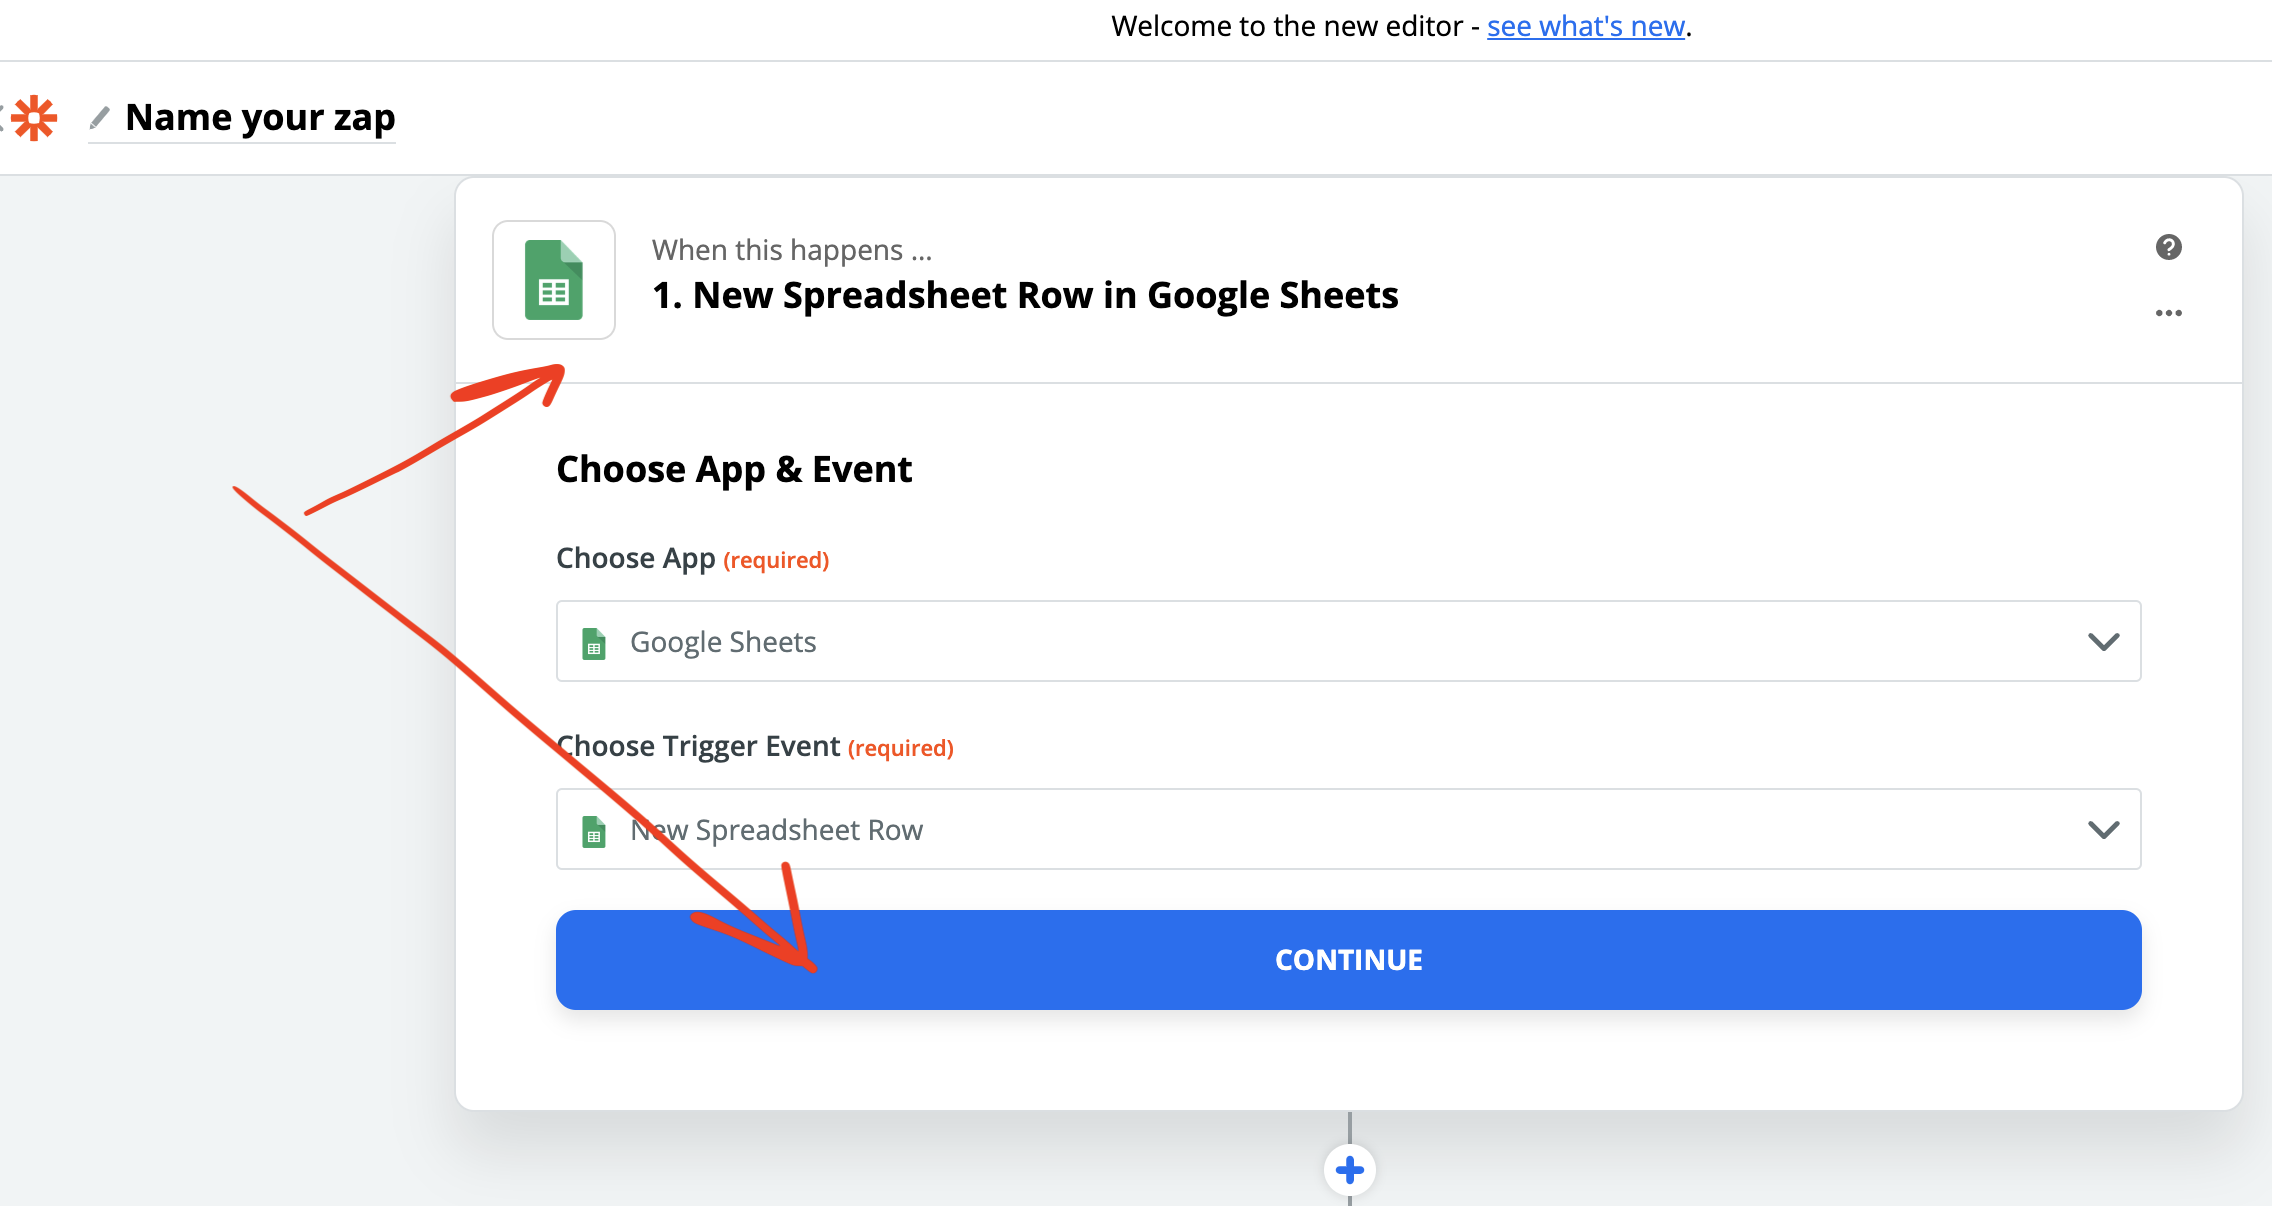Click the "Choose Trigger Event" field label
This screenshot has width=2272, height=1206.
(698, 746)
